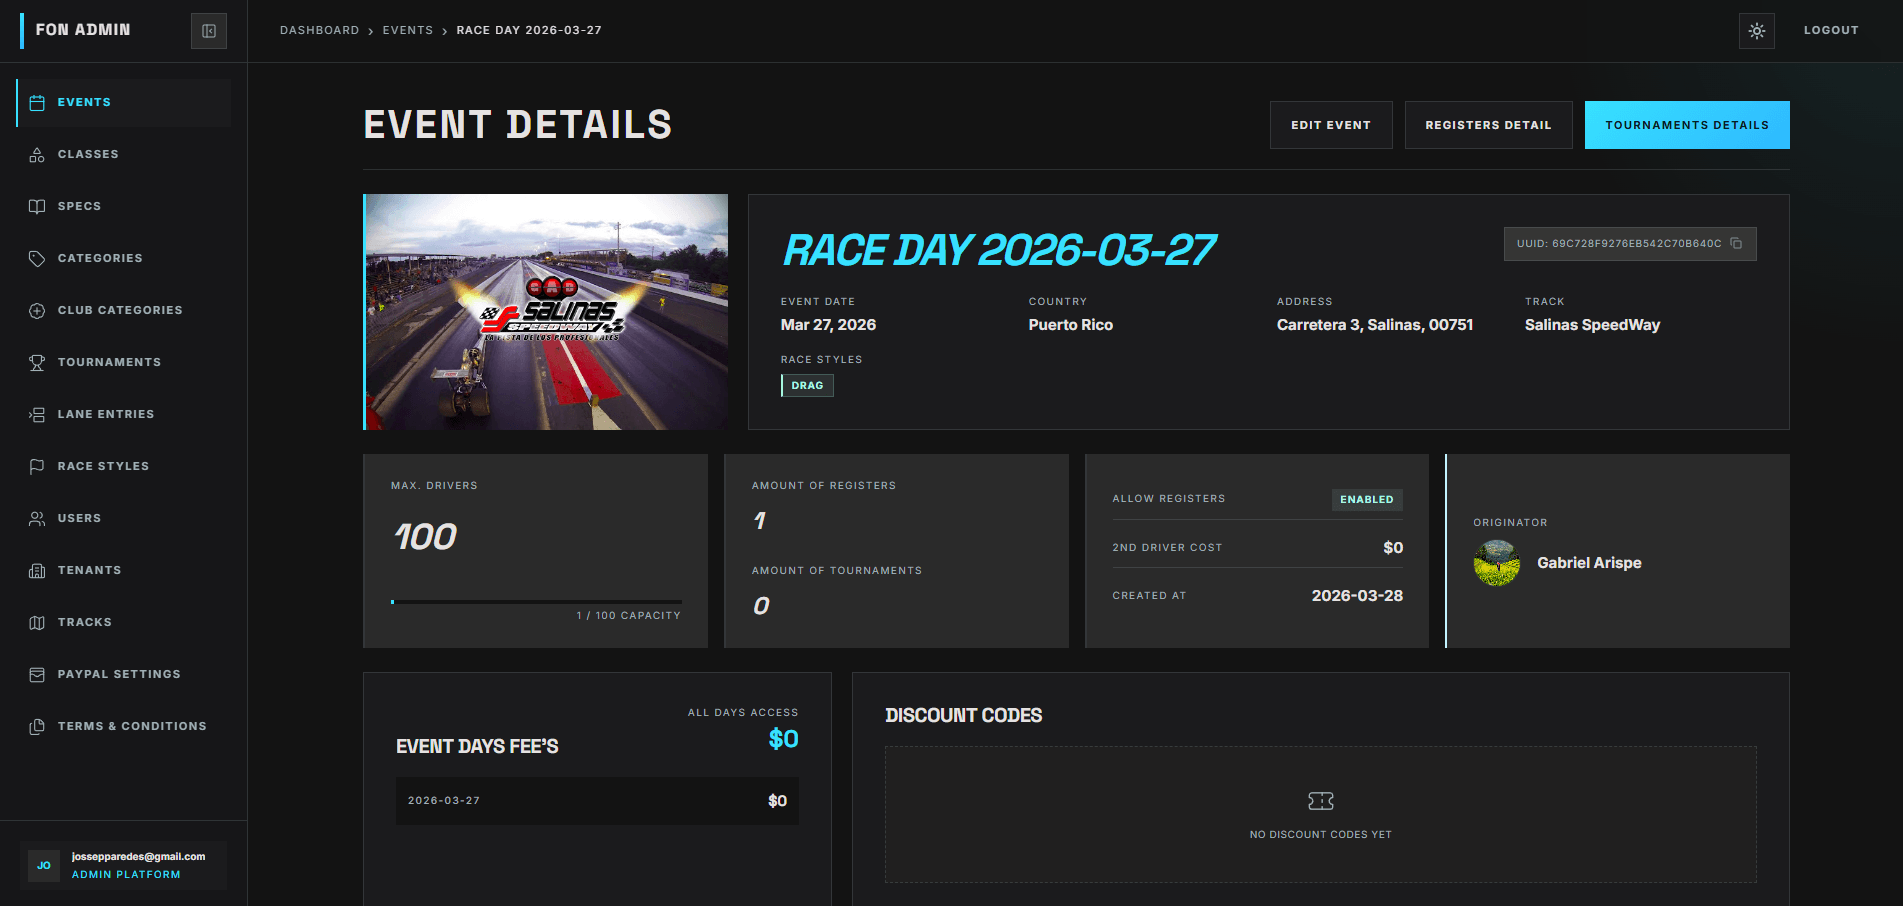Click the Specs book icon
This screenshot has height=906, width=1903.
(x=37, y=207)
